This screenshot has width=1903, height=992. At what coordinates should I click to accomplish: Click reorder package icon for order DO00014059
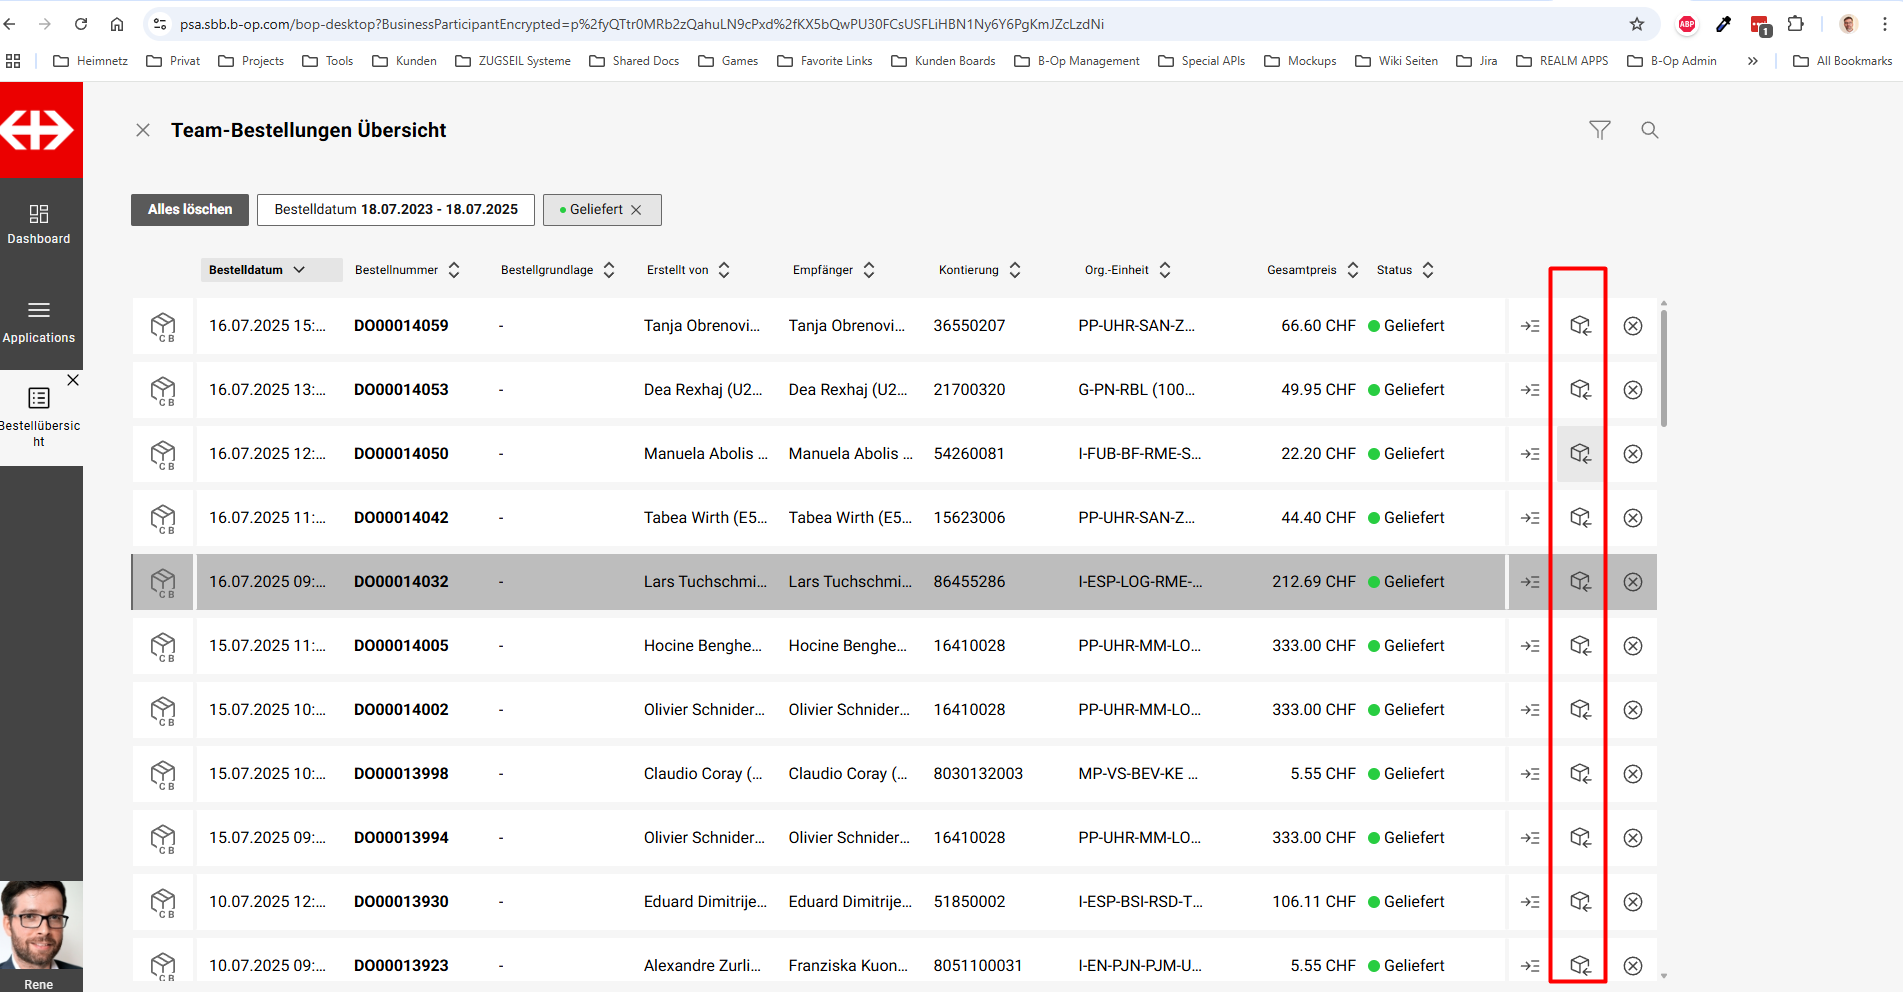click(x=1579, y=326)
